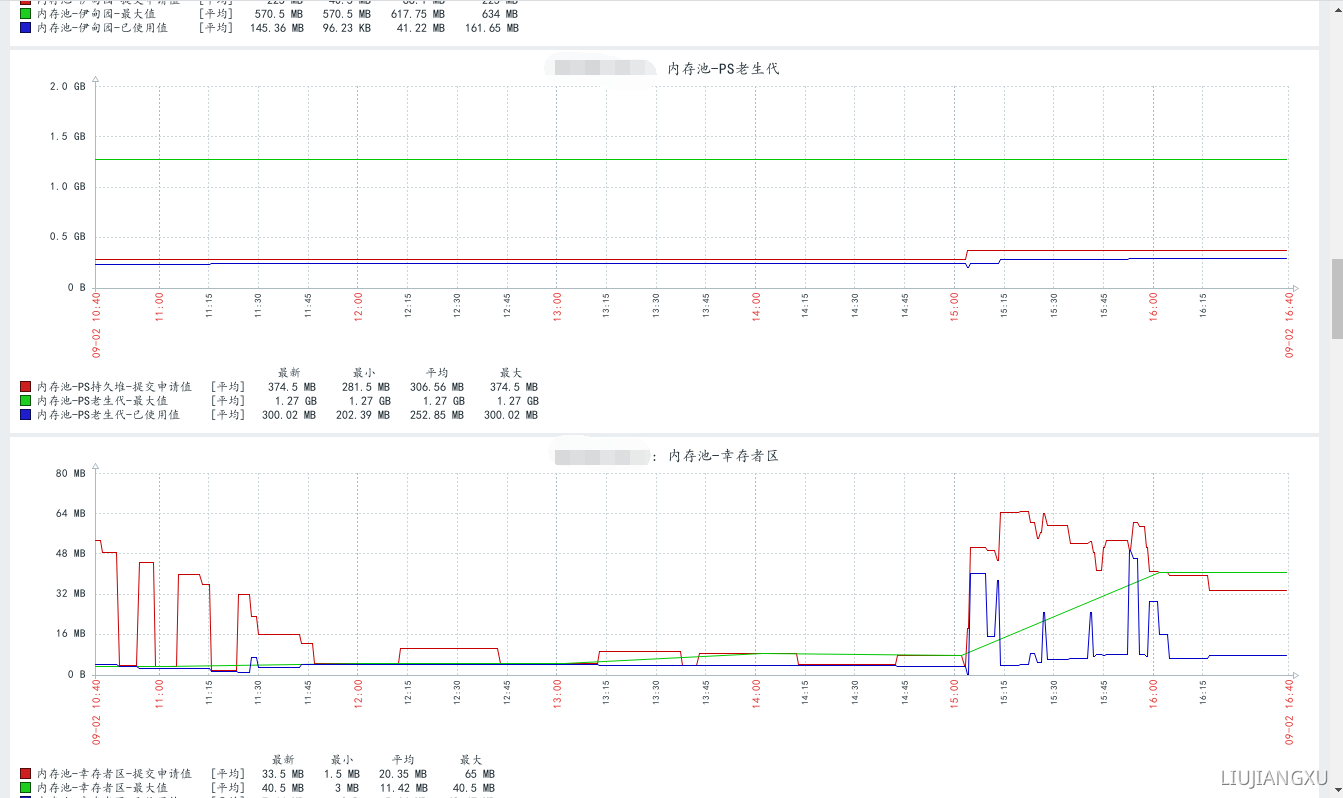Click 最新 column header in PS老生代 legend
Viewport: 1343px width, 798px height.
point(289,373)
